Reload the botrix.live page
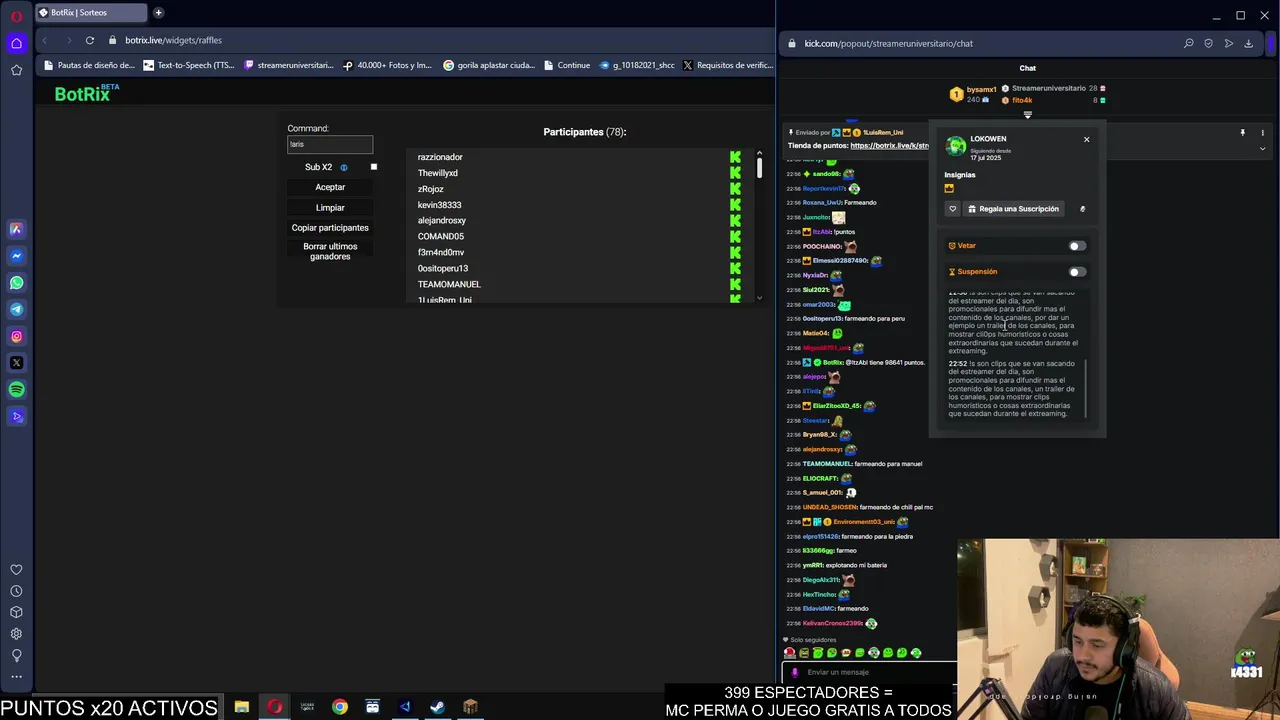Screen dimensions: 1280x720 (90, 40)
